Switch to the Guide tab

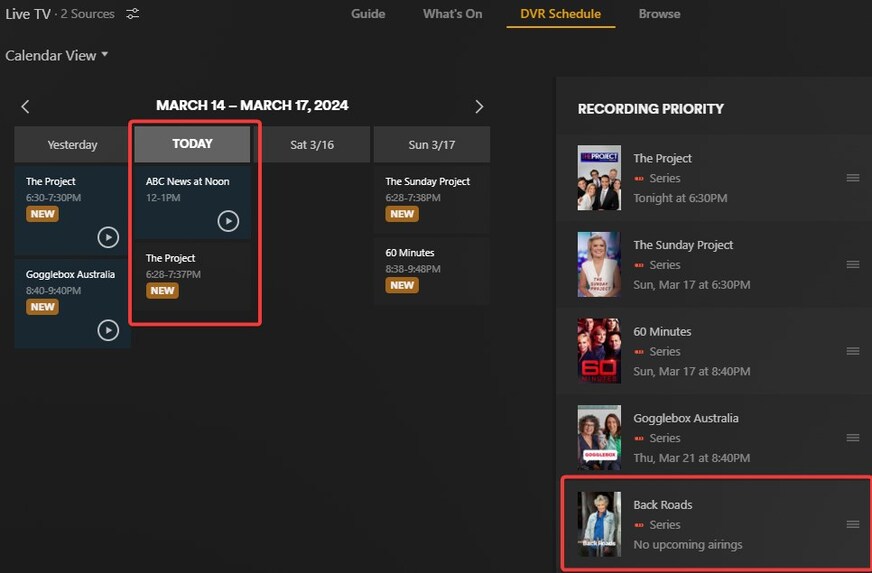coord(368,14)
